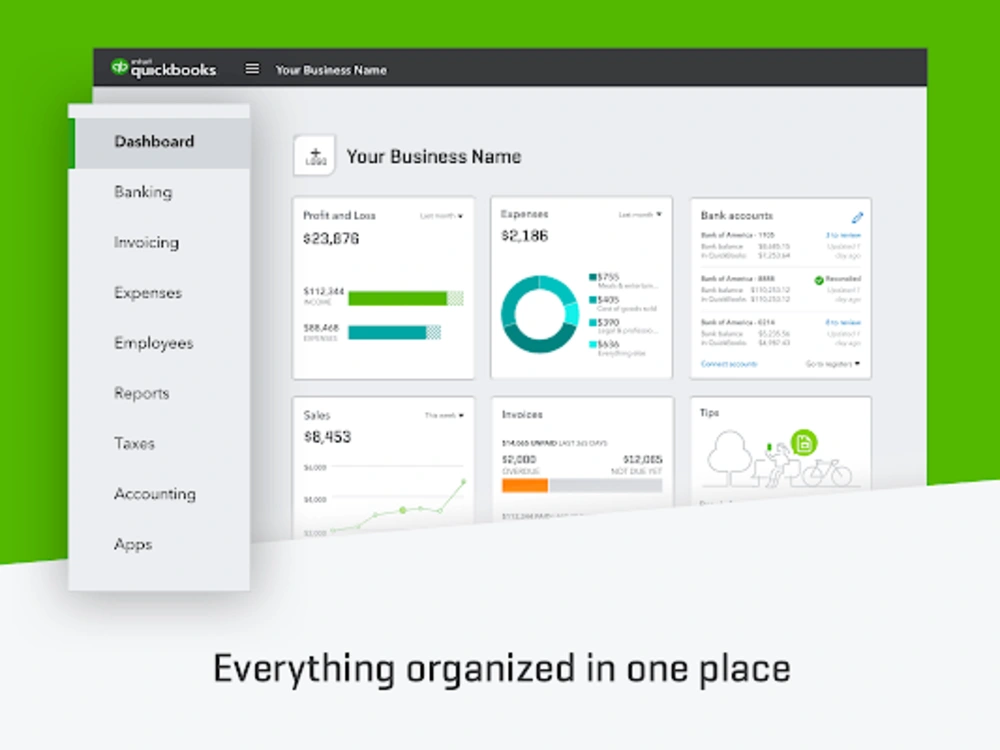The image size is (1000, 750).
Task: Click the $8,453 Sales total
Action: coord(327,437)
